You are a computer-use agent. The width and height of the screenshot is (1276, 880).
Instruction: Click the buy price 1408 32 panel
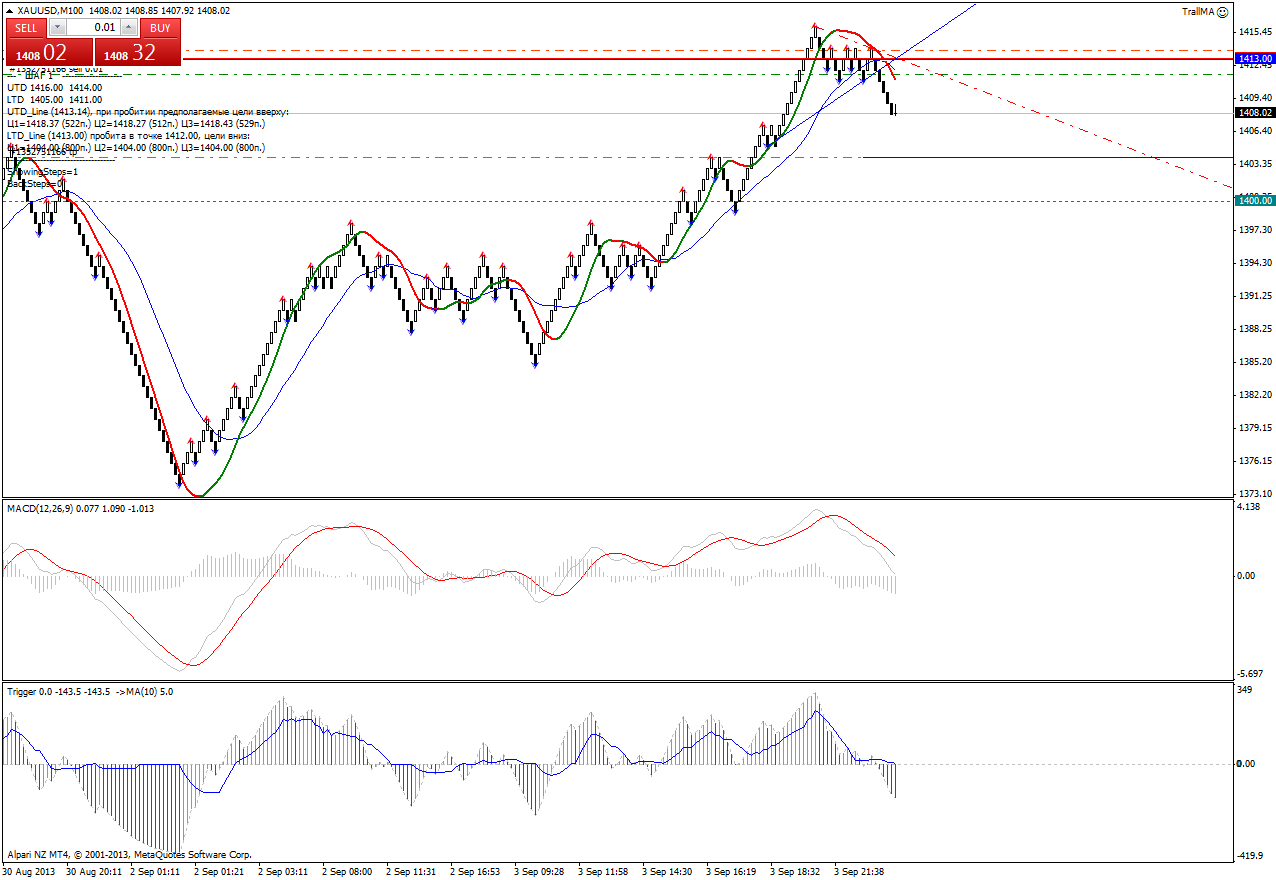point(137,53)
